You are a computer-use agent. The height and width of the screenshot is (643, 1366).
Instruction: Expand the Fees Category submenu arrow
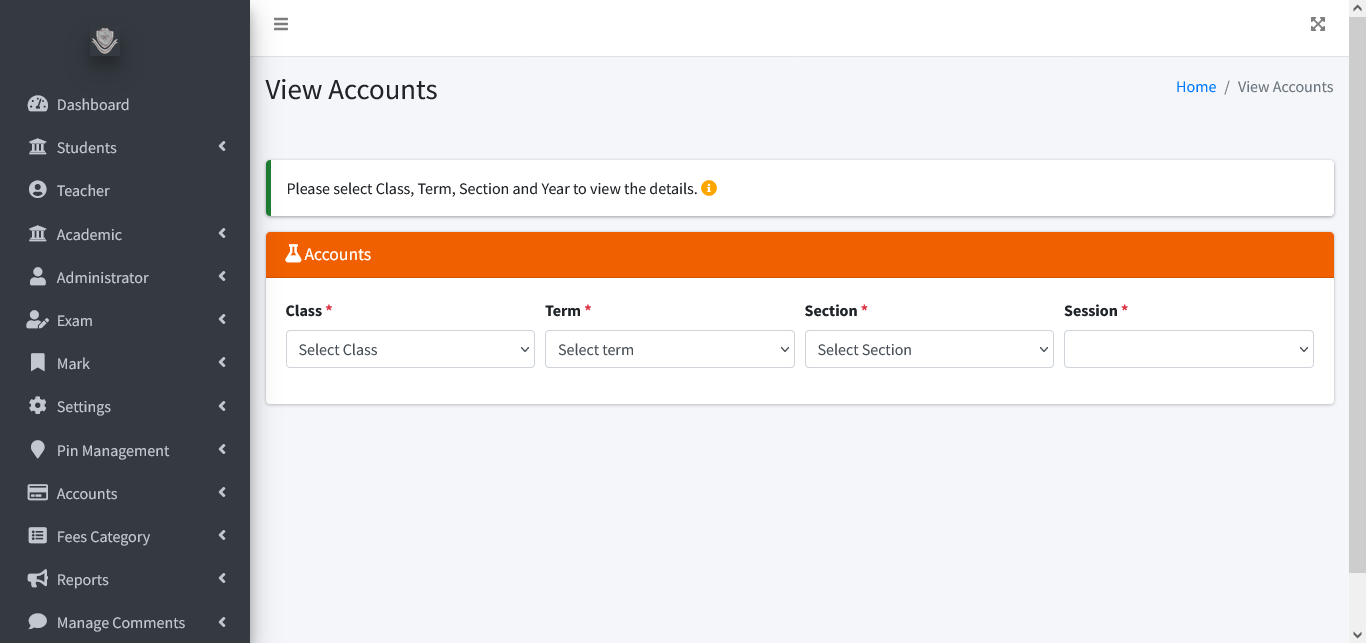(x=222, y=536)
